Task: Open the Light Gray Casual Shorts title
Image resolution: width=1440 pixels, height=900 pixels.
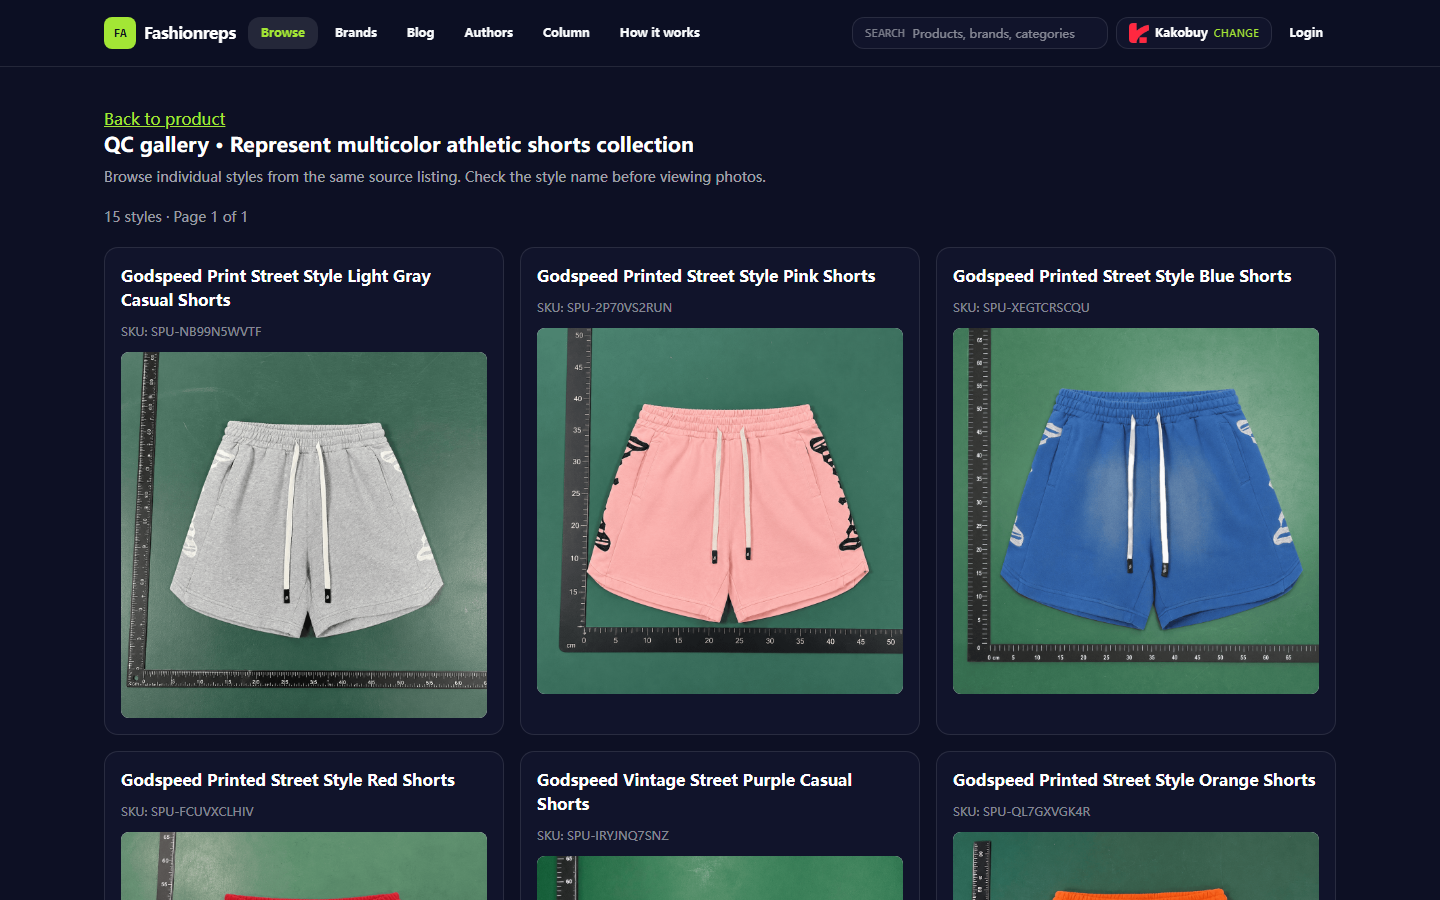Action: (x=276, y=288)
